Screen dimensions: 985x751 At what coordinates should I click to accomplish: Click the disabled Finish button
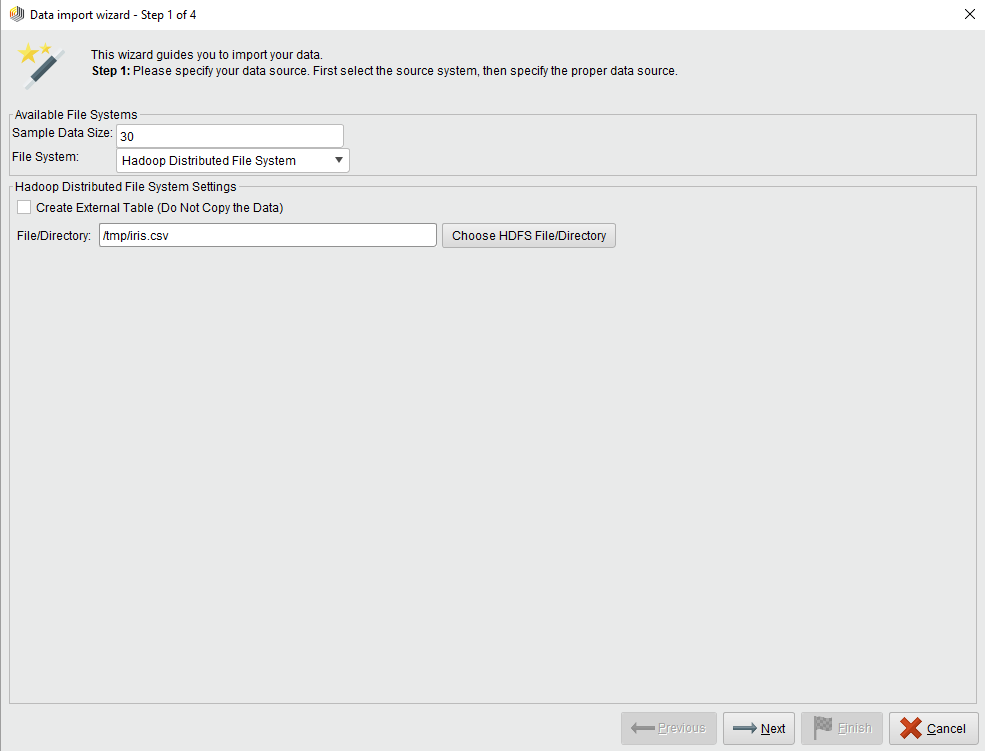pyautogui.click(x=841, y=728)
